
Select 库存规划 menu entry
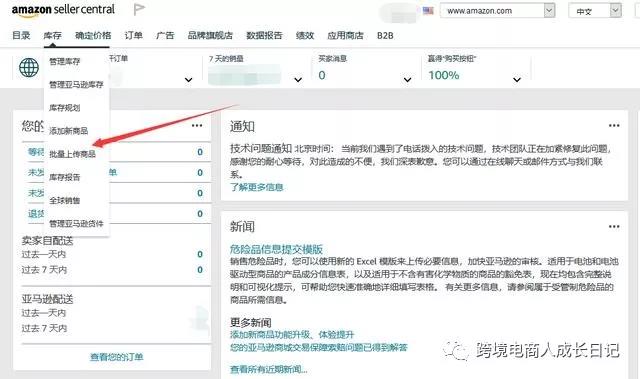click(x=64, y=108)
